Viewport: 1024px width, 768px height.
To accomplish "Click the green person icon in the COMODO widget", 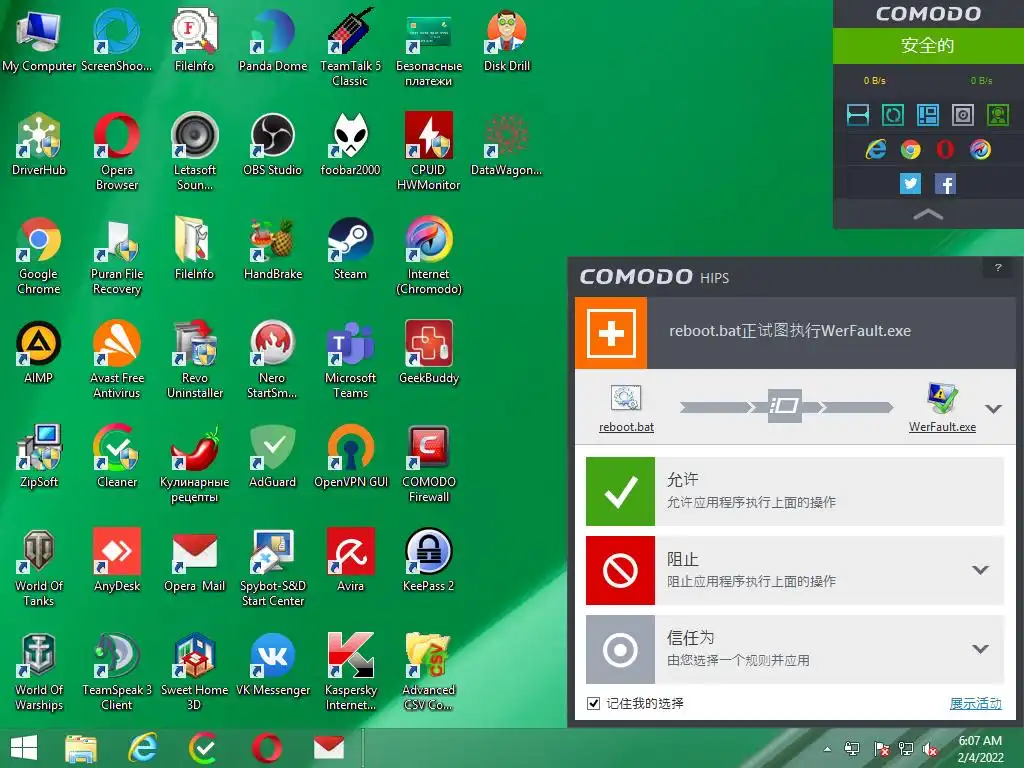I will click(998, 115).
